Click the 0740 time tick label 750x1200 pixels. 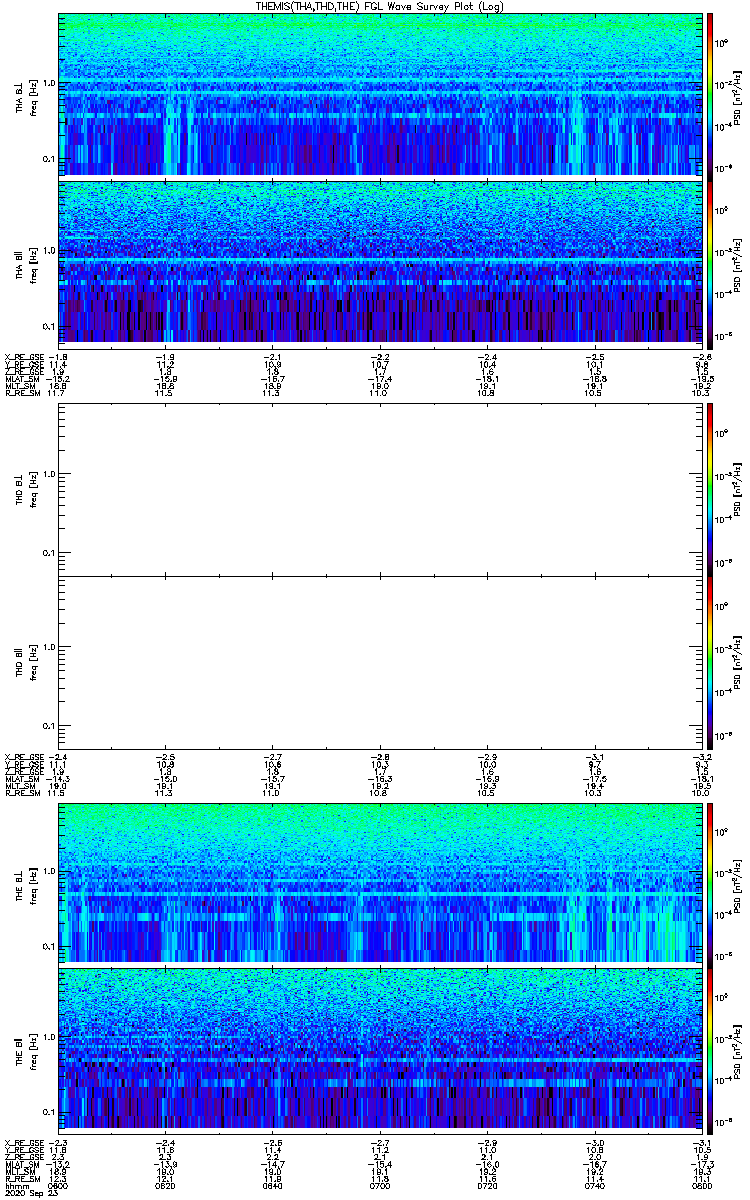click(594, 1188)
